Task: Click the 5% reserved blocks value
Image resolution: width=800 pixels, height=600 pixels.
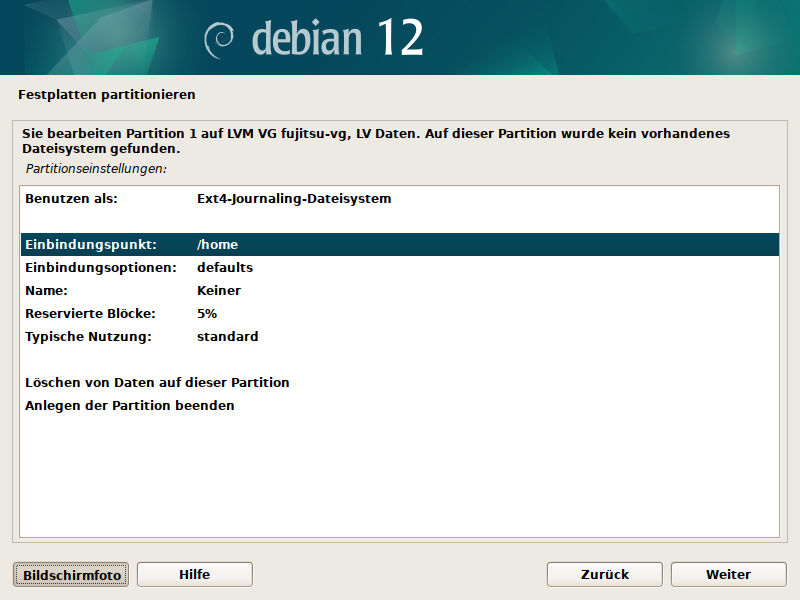Action: 207,314
